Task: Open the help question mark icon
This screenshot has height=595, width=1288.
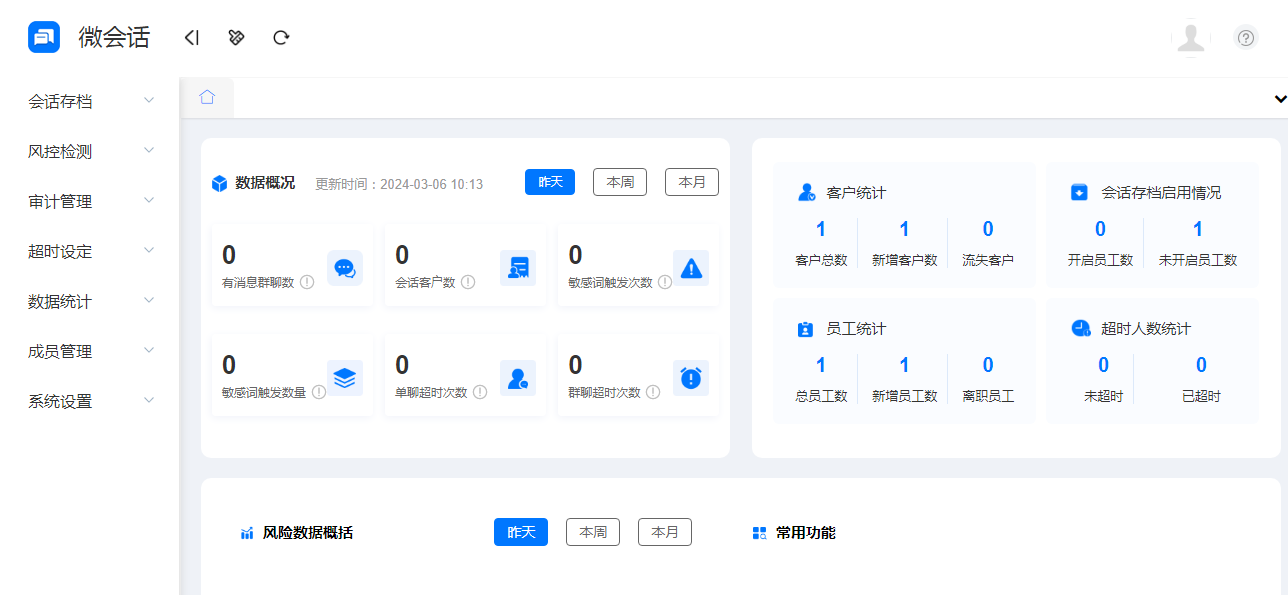Action: [x=1246, y=38]
